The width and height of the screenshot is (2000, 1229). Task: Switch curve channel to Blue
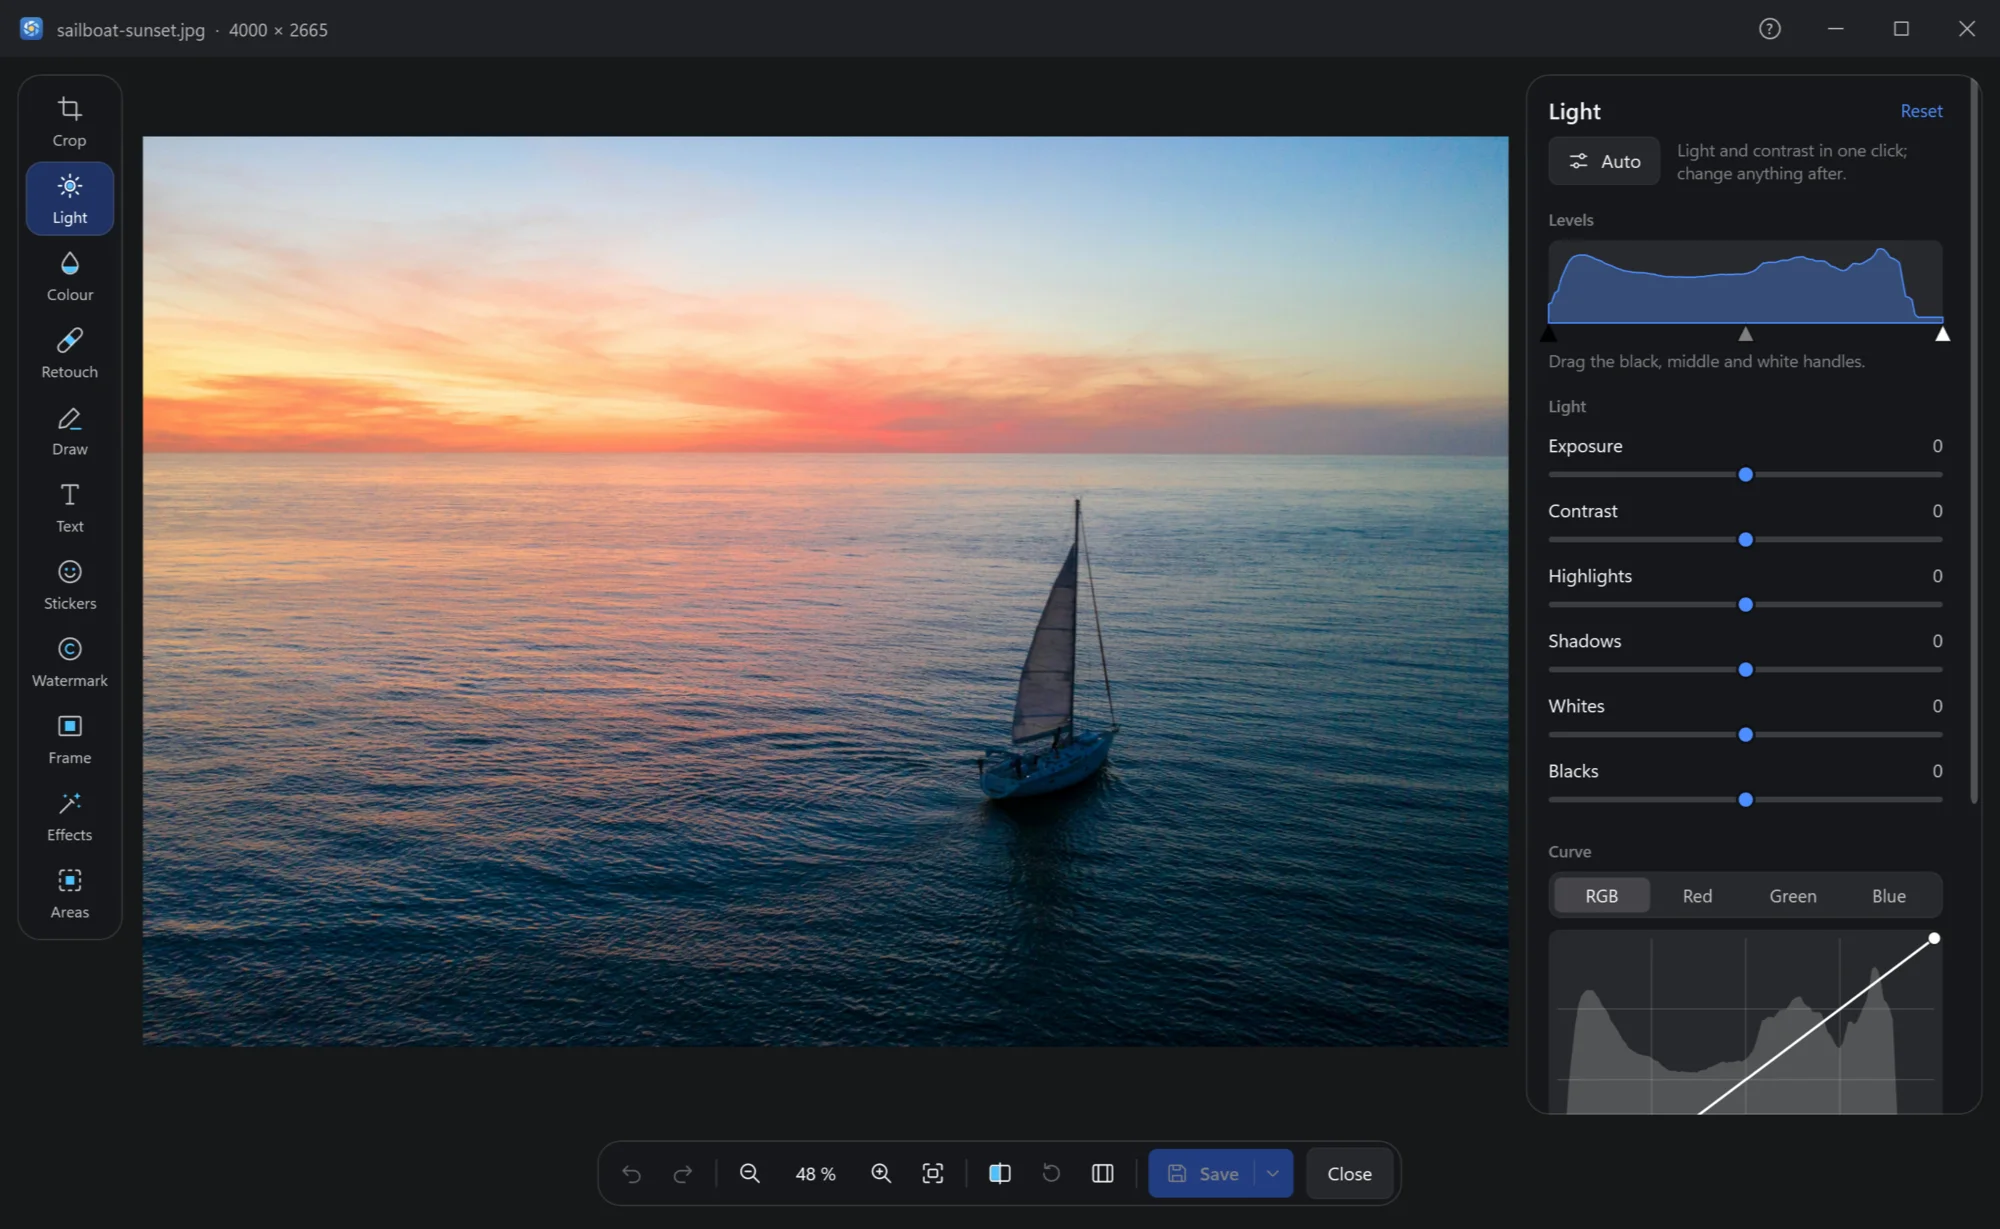[x=1889, y=896]
